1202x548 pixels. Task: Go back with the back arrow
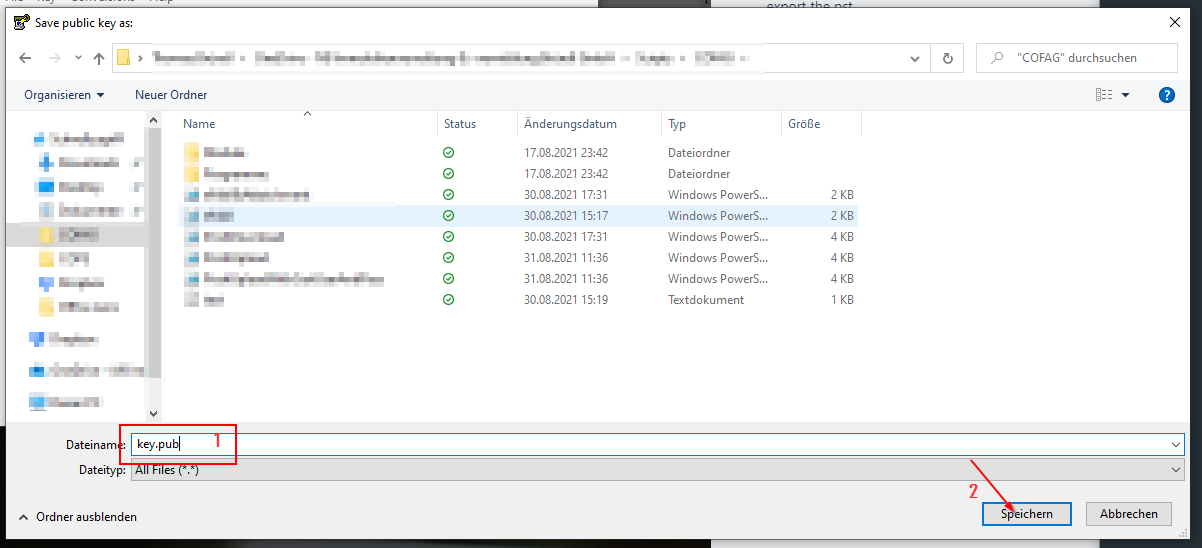pos(26,58)
